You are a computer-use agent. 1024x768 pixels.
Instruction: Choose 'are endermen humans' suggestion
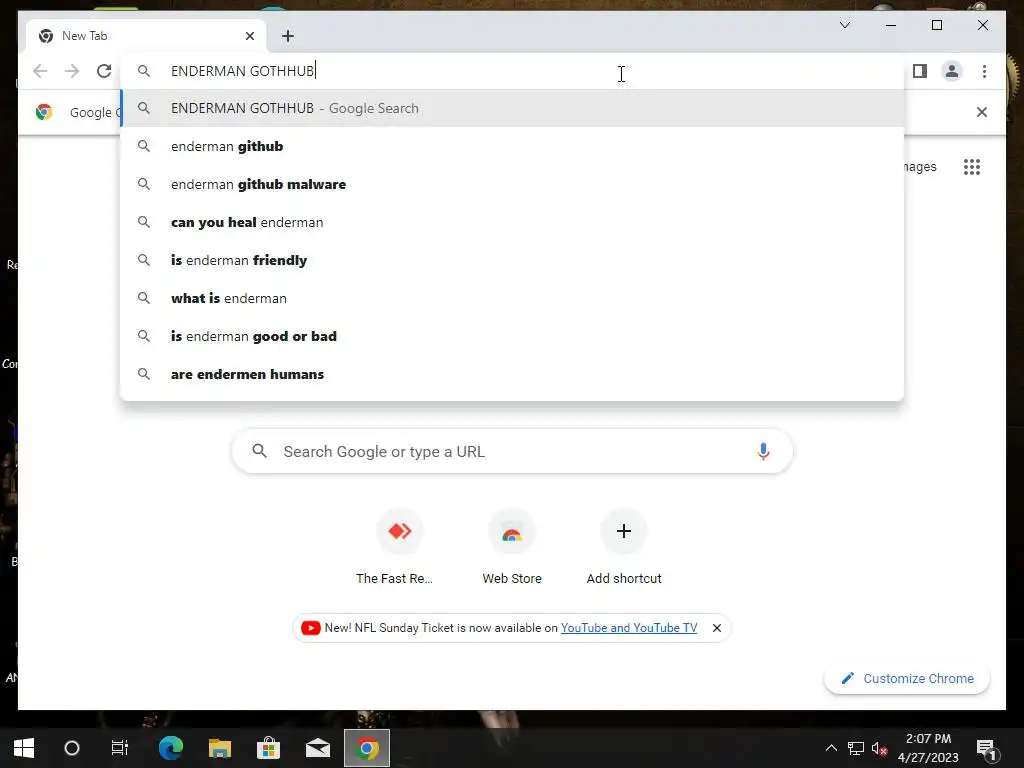click(513, 374)
